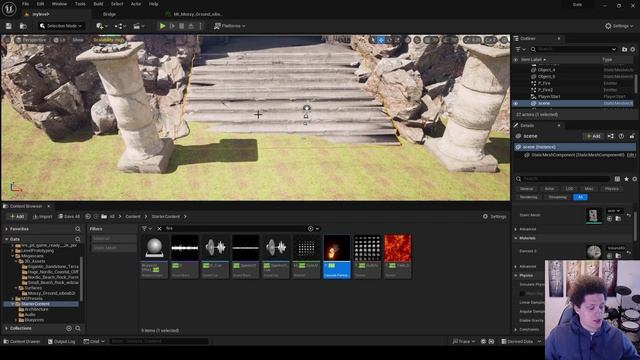The height and width of the screenshot is (360, 640).
Task: Open the viewport options hamburger menu
Action: tap(7, 40)
